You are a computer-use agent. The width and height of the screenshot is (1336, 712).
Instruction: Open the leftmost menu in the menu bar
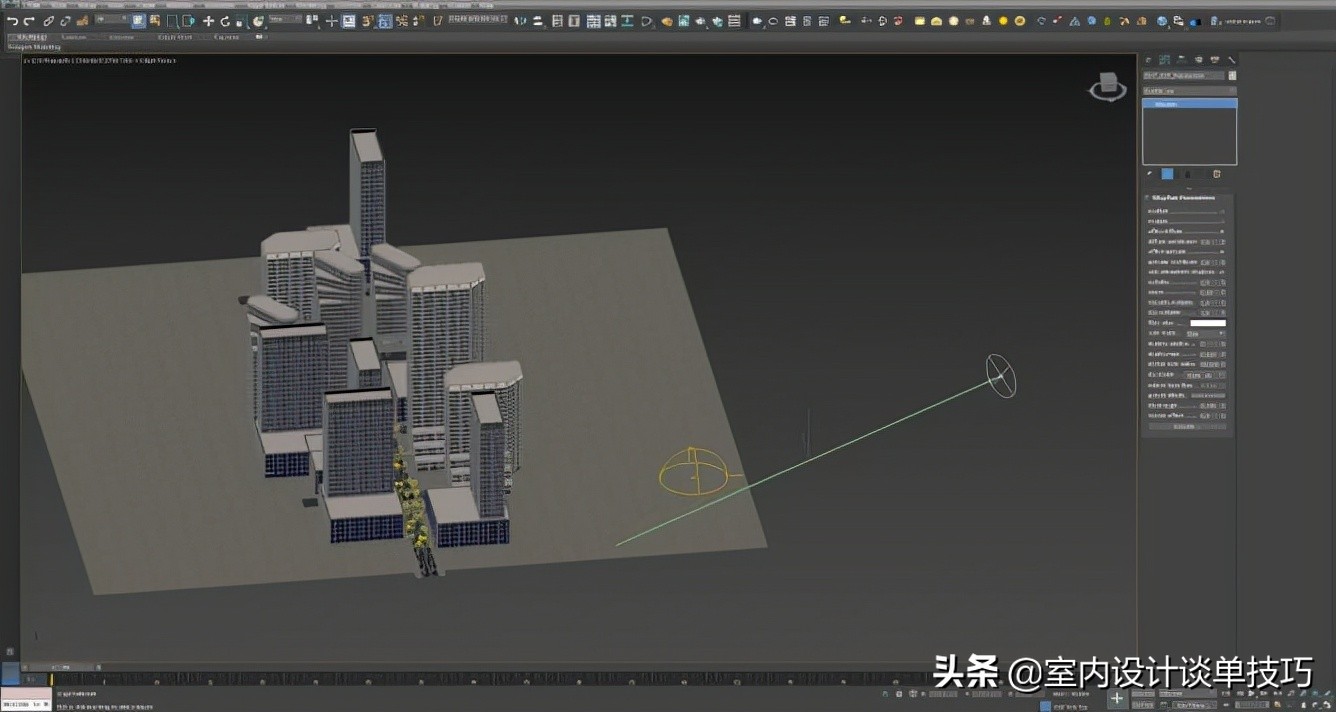pos(25,36)
